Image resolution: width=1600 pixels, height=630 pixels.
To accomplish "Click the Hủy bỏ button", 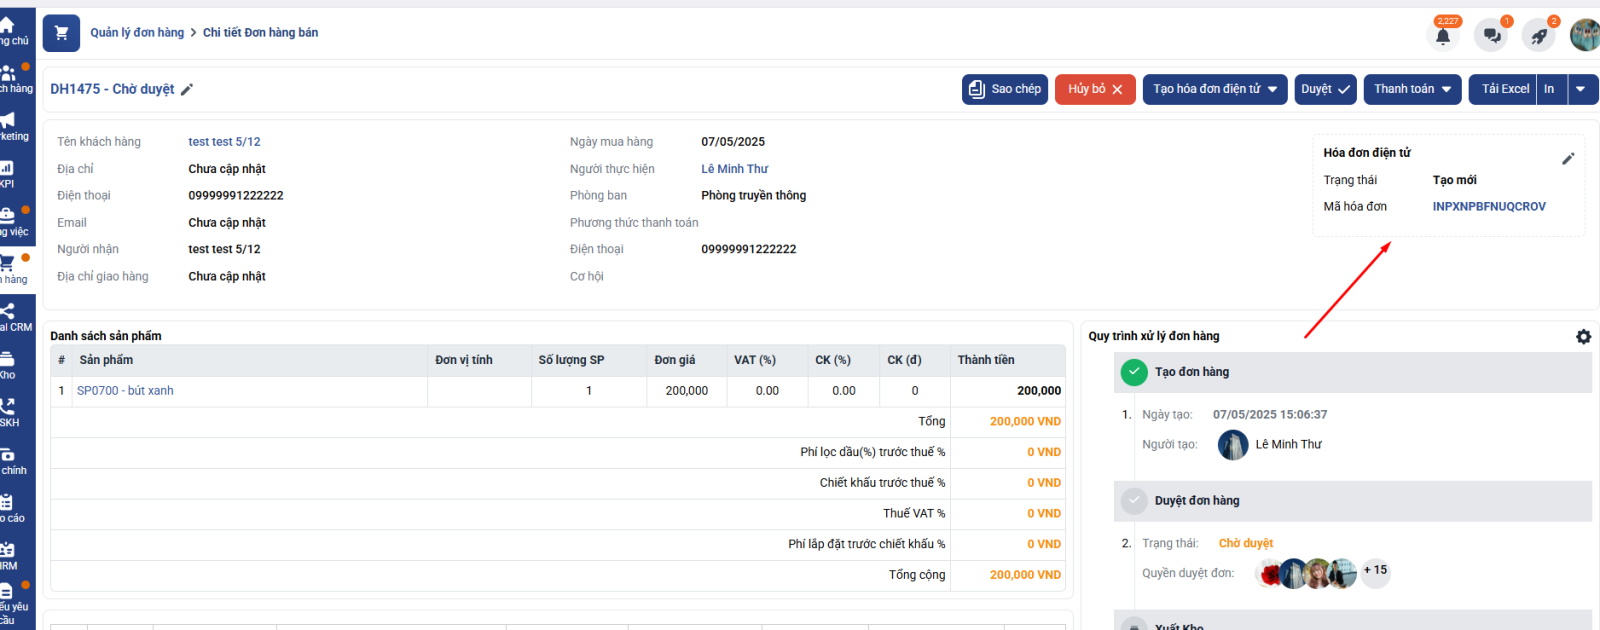I will coord(1095,89).
